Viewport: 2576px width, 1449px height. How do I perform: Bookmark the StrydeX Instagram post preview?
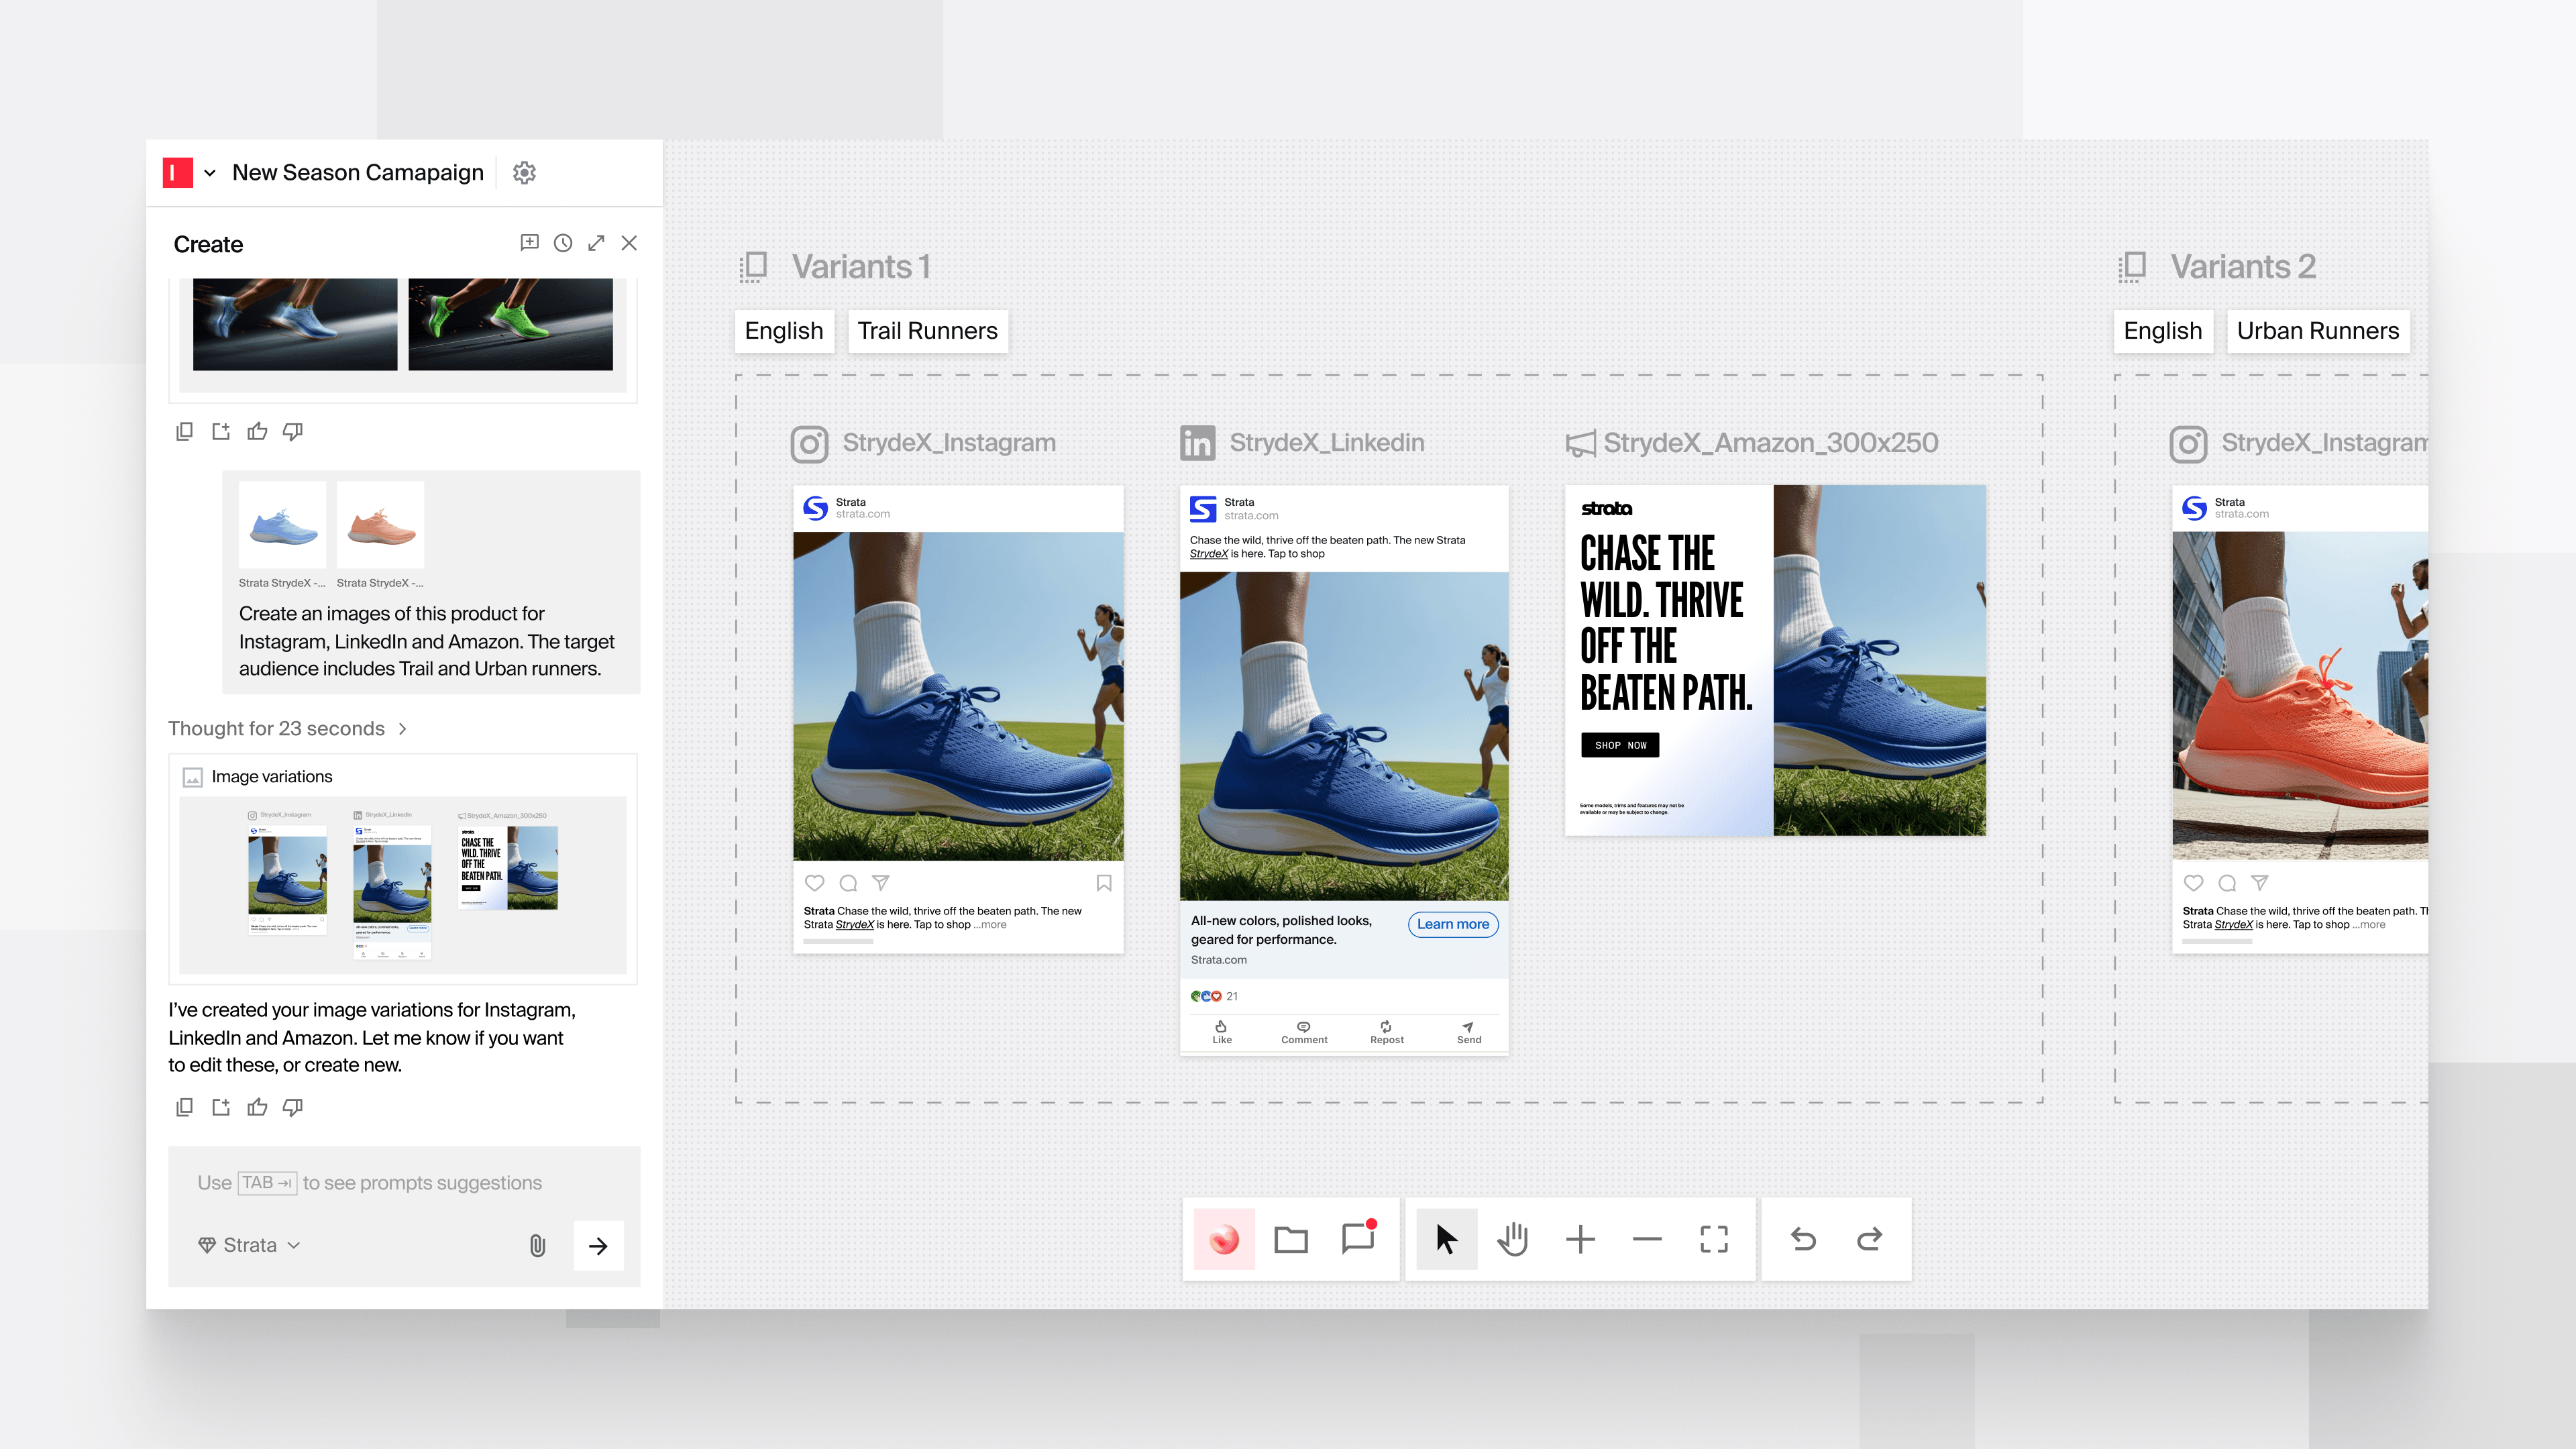1104,883
